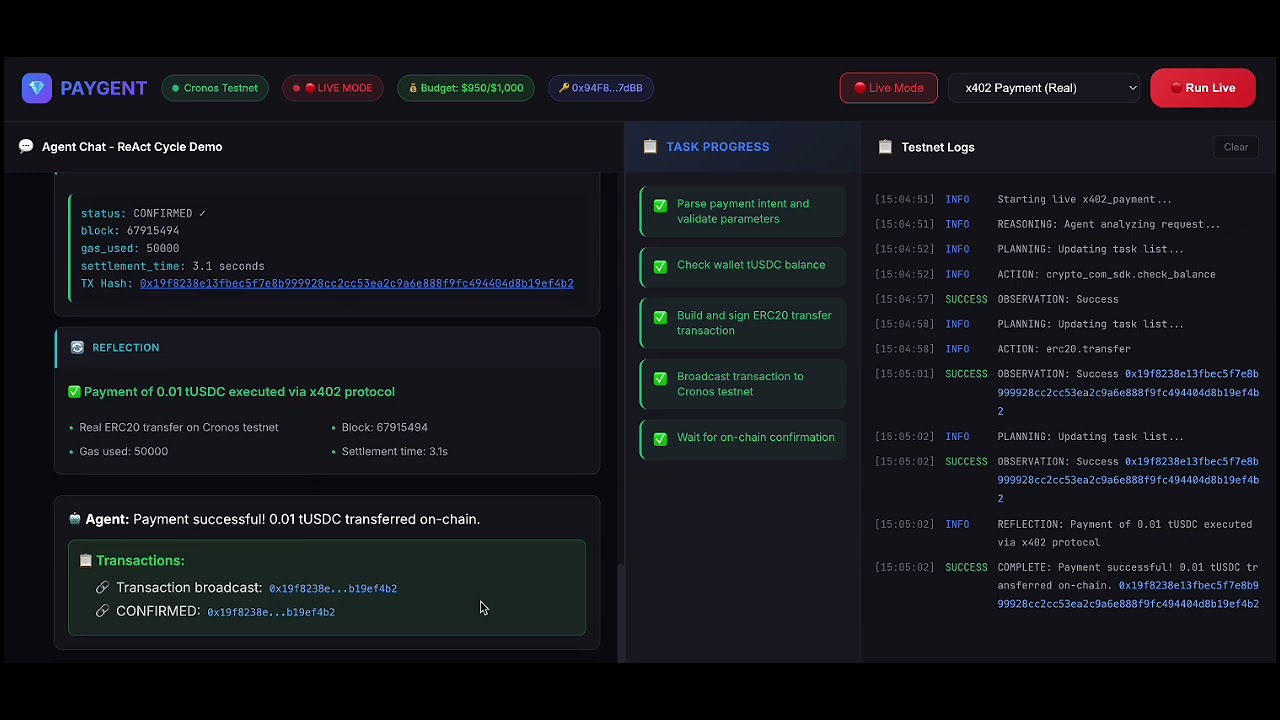Viewport: 1280px width, 720px height.
Task: Click the PAYGENT brand title
Action: click(103, 88)
